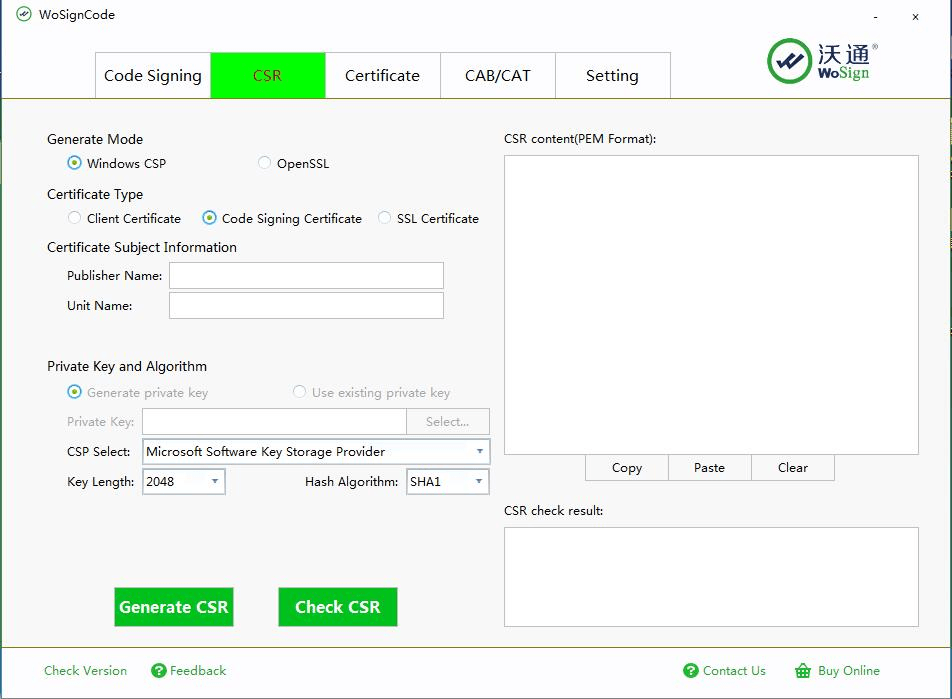This screenshot has height=699, width=952.
Task: Select the Windows CSP generate mode
Action: 74,163
